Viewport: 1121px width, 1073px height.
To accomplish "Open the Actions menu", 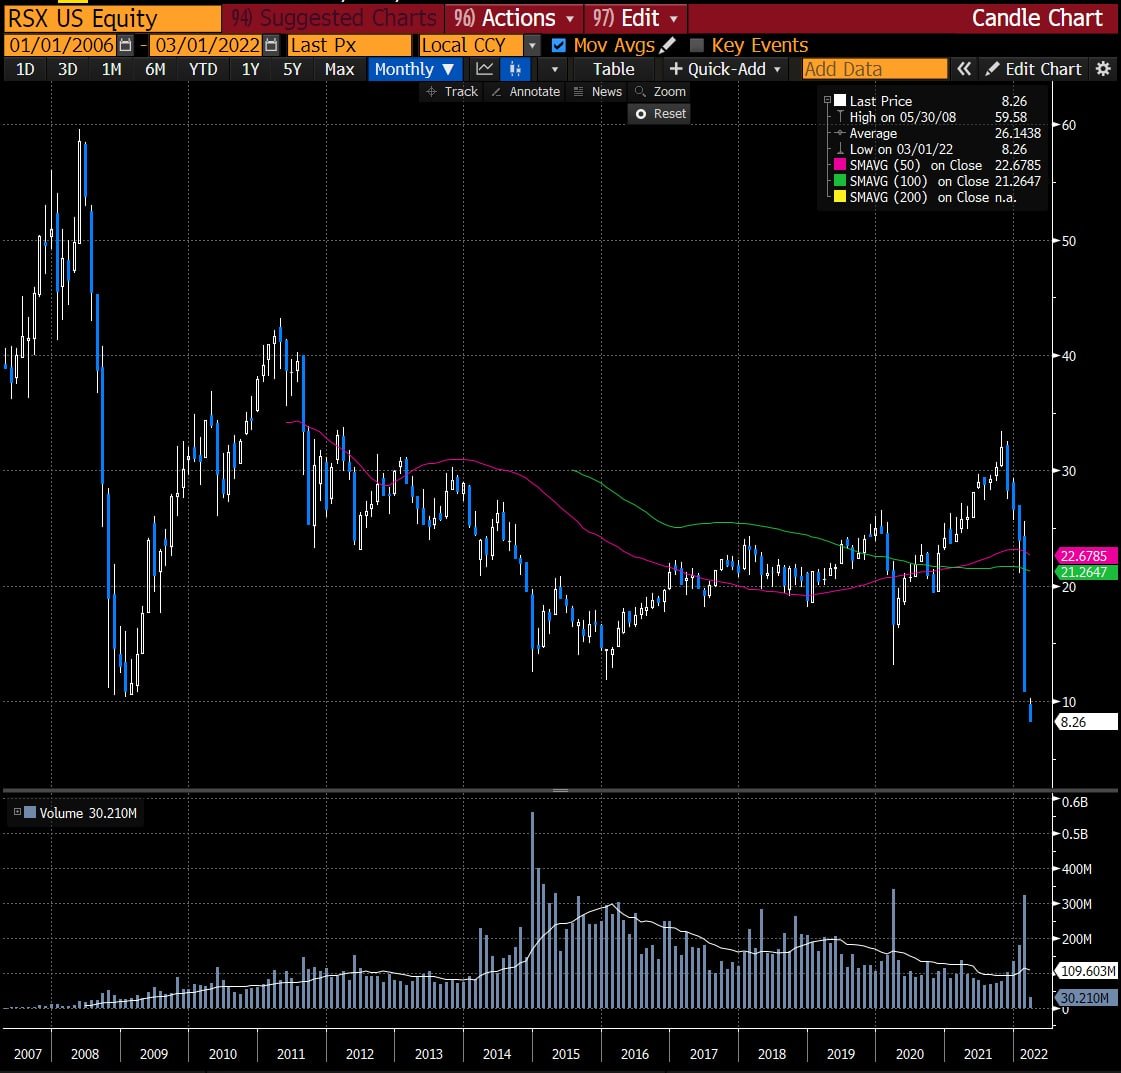I will [513, 18].
